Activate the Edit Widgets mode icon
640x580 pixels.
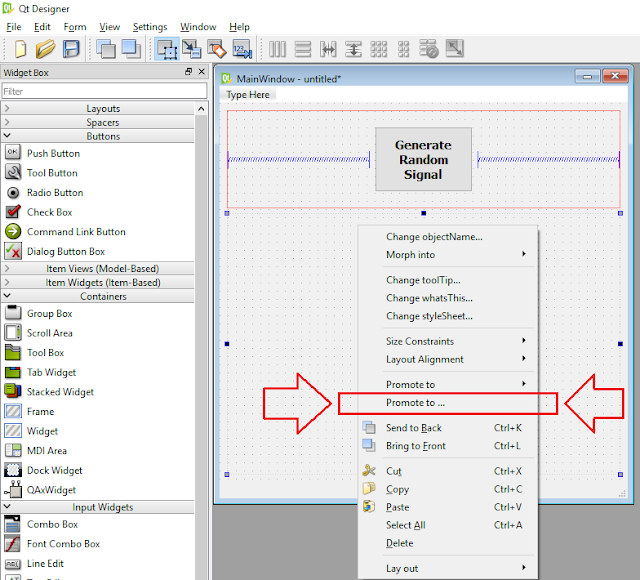click(167, 49)
